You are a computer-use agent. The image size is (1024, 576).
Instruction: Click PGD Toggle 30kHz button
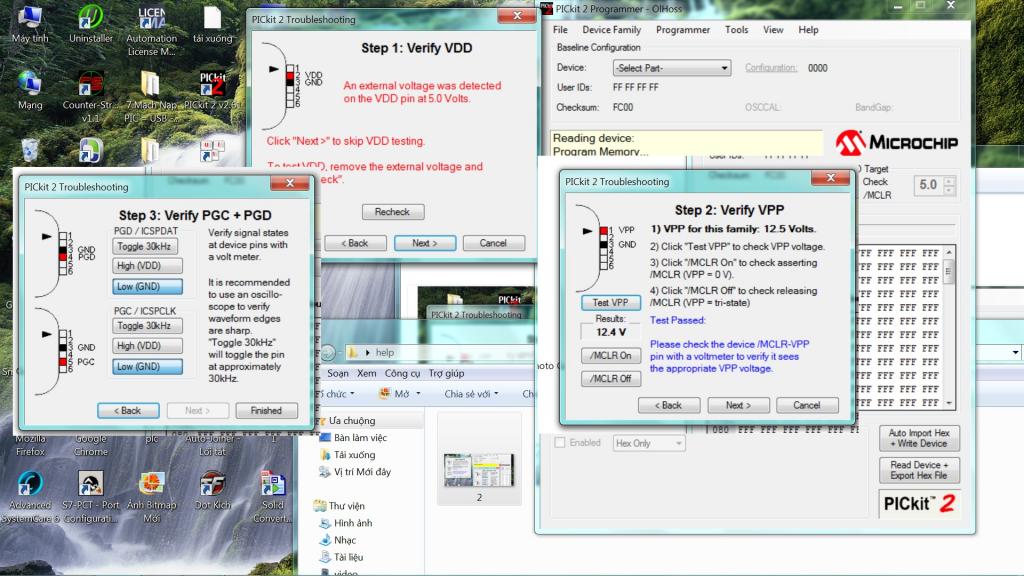[x=146, y=246]
